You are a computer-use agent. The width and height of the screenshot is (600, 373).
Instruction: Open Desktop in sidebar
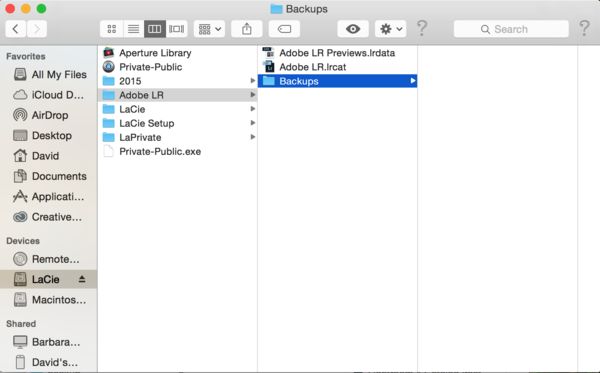click(49, 135)
